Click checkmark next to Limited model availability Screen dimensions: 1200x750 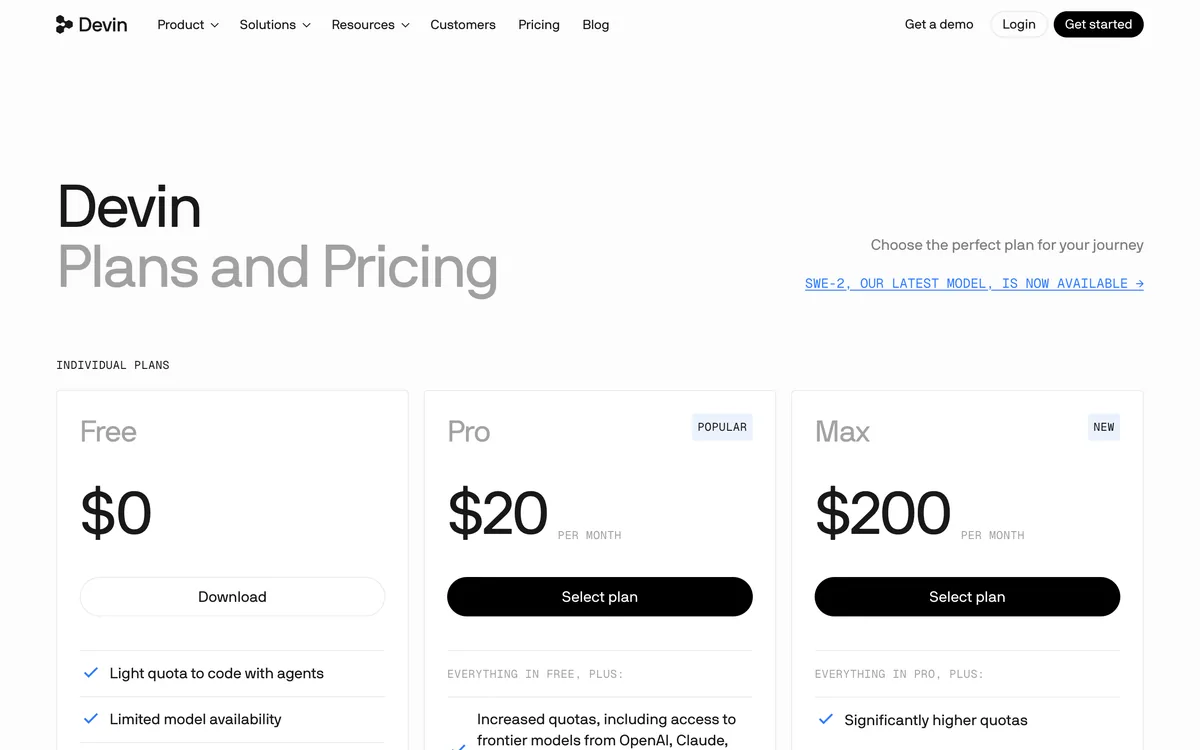pos(91,719)
